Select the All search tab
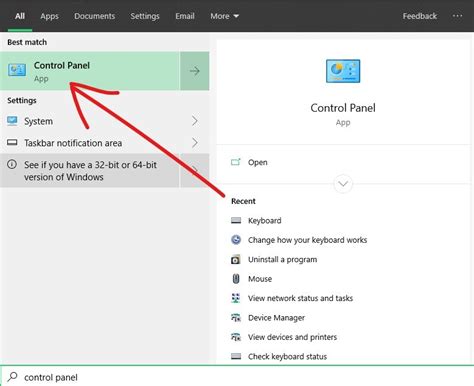The width and height of the screenshot is (474, 386). pos(20,16)
